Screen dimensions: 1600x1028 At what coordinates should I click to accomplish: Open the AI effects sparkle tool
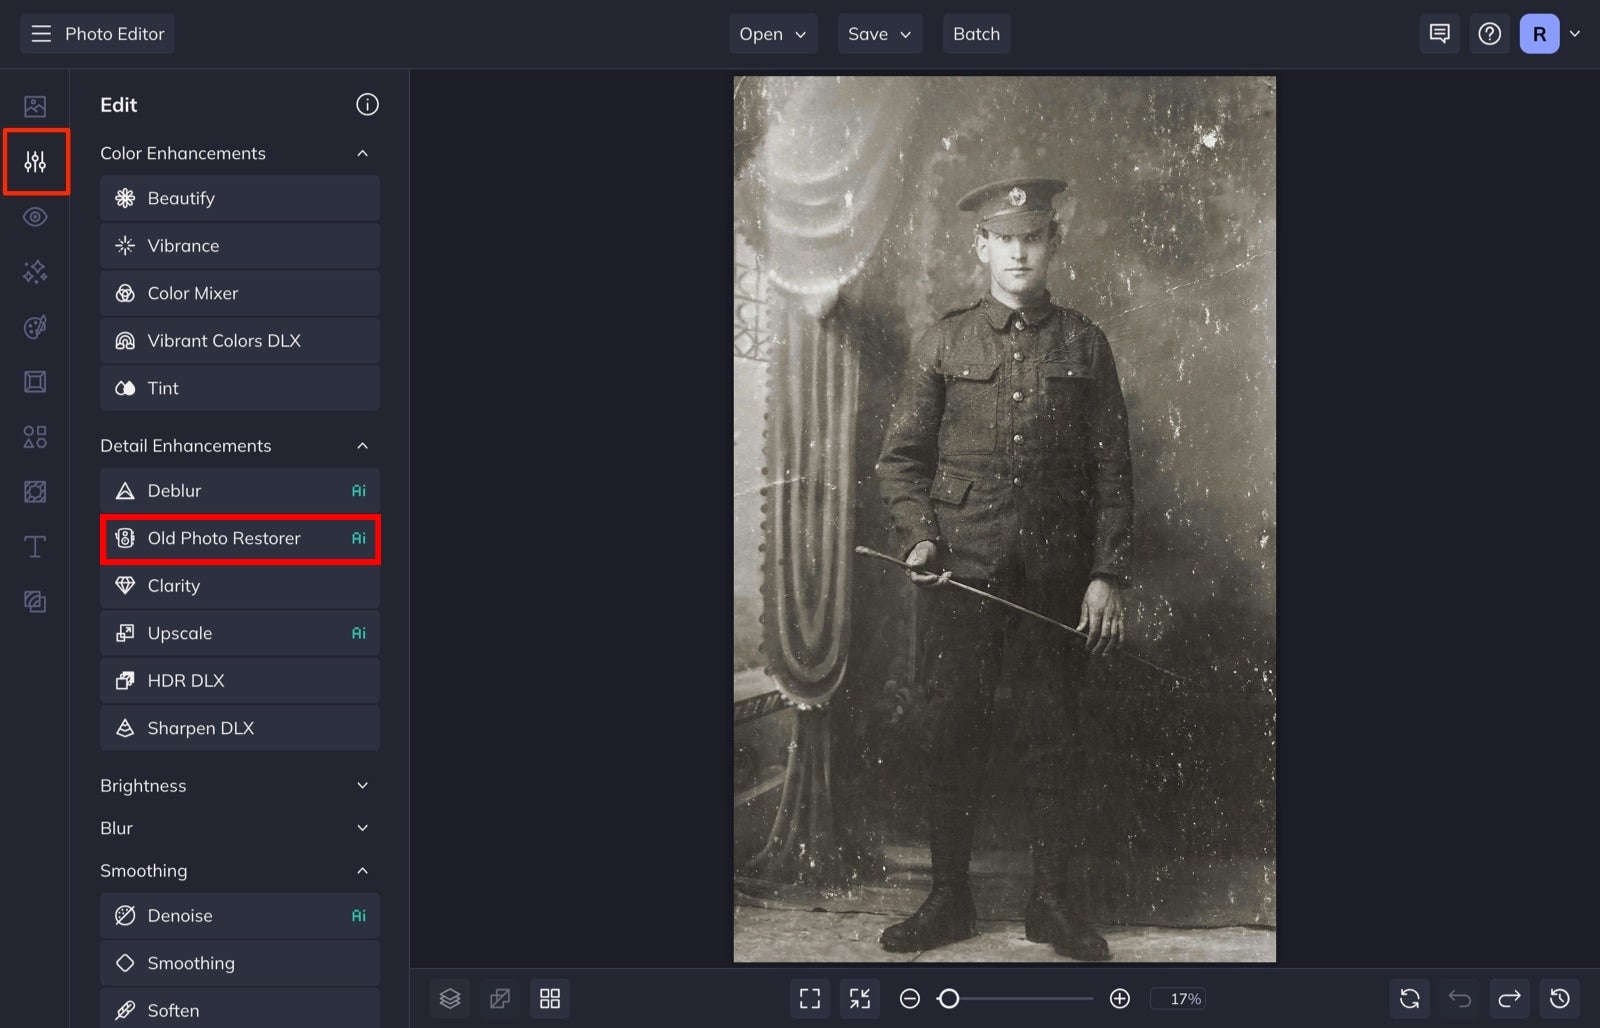pos(36,271)
